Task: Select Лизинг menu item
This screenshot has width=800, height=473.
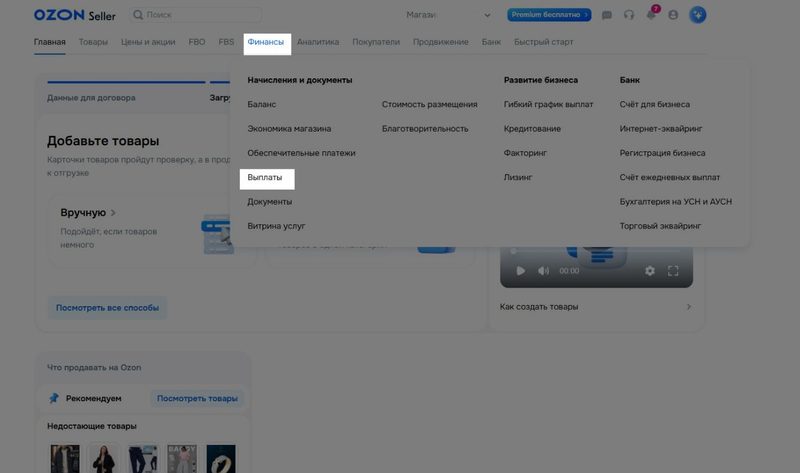Action: [x=518, y=177]
